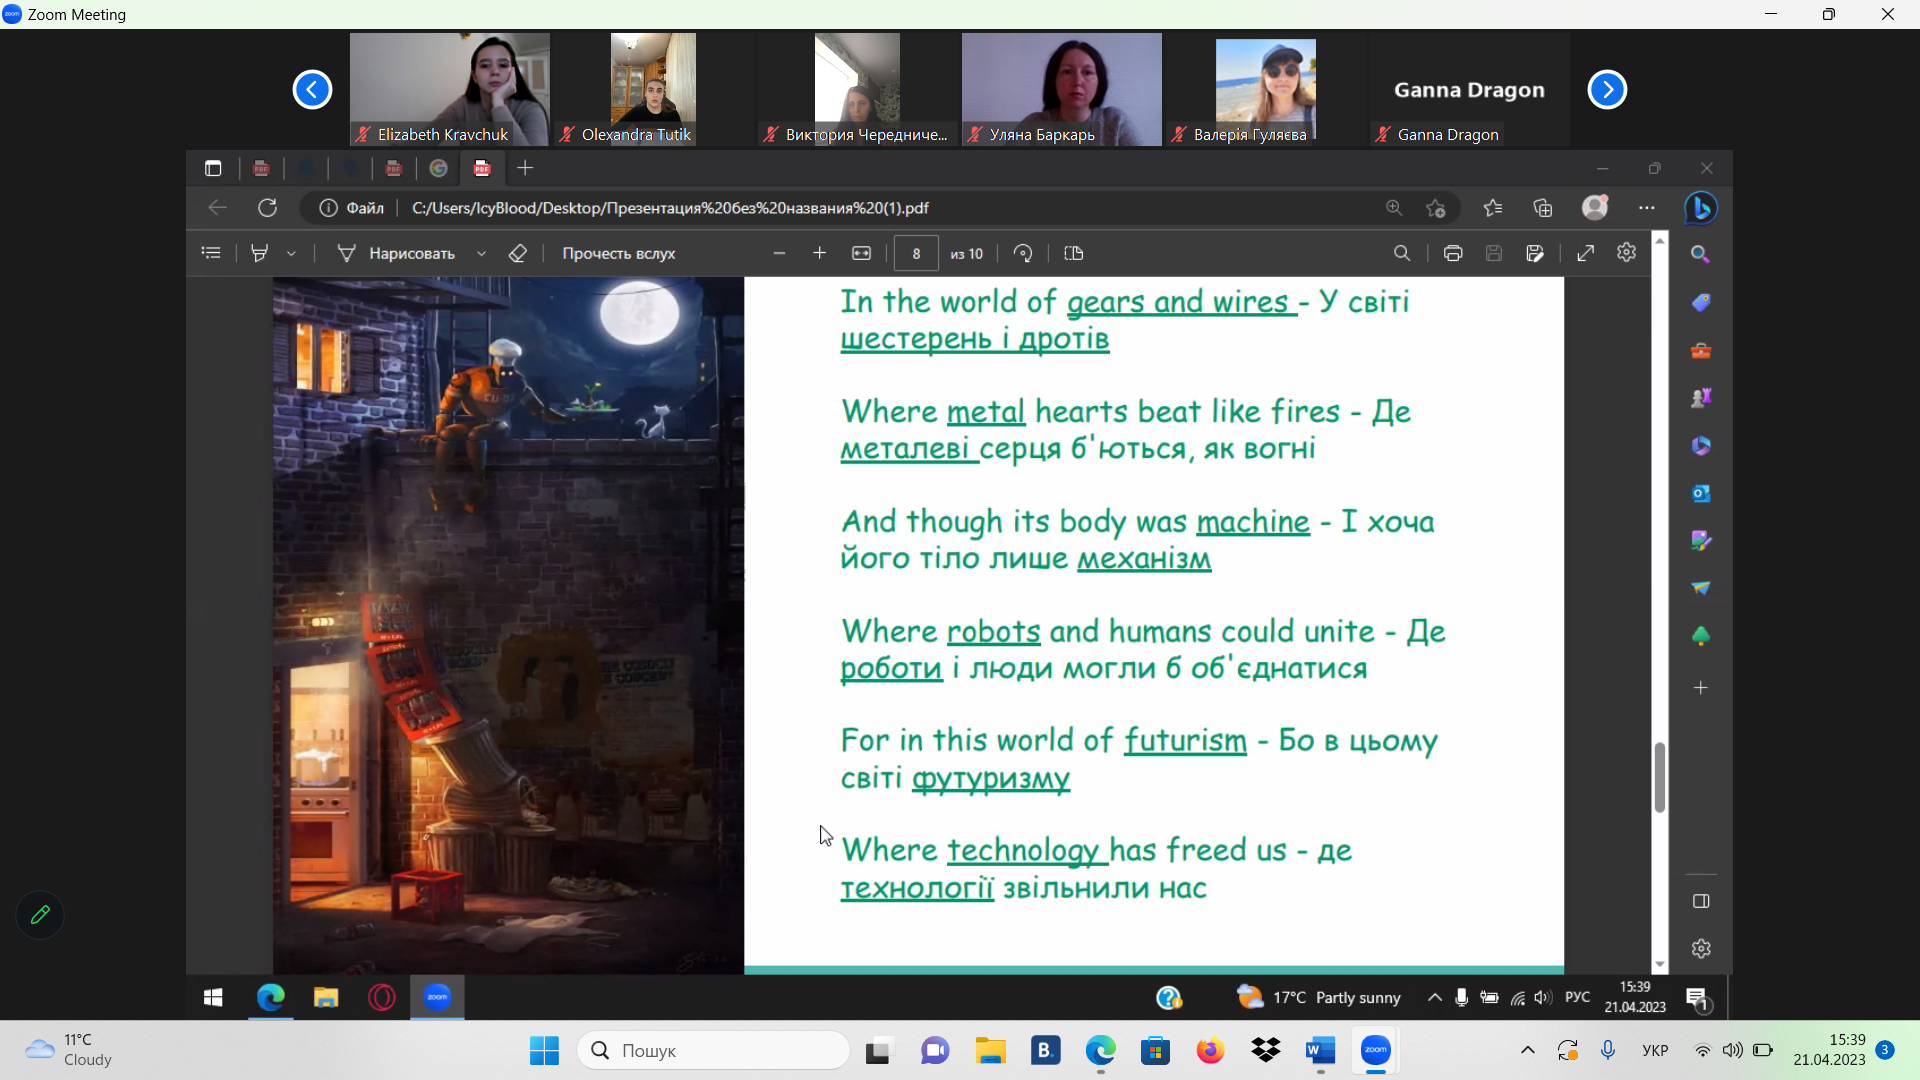Fit PDF to page width

[862, 253]
